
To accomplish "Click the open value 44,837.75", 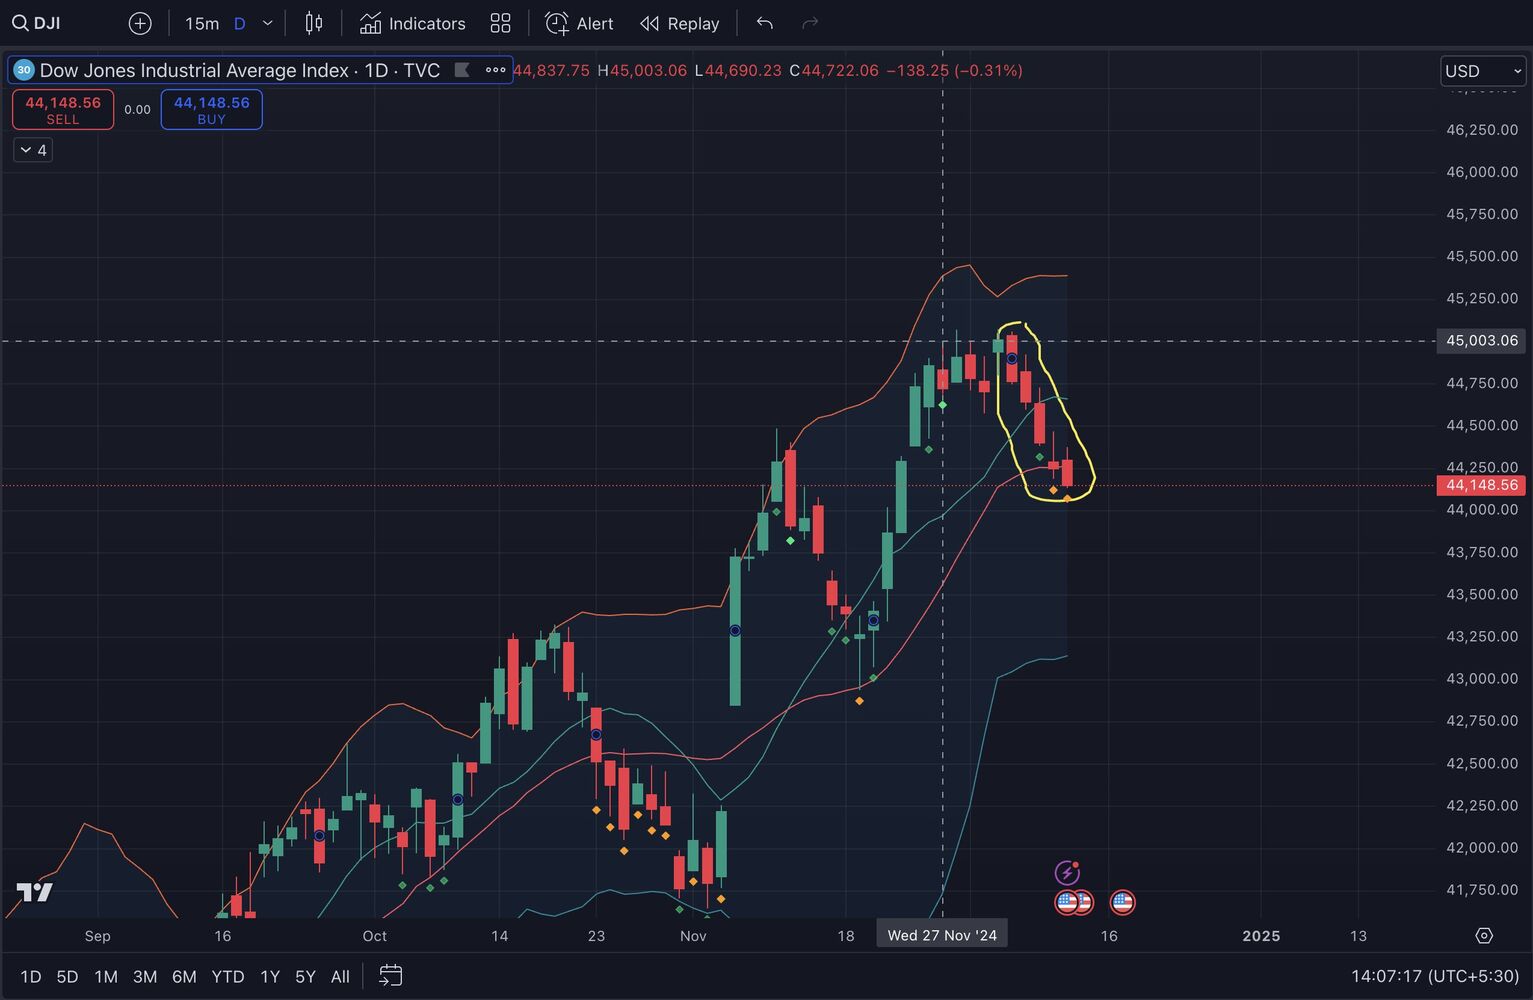I will [x=551, y=70].
